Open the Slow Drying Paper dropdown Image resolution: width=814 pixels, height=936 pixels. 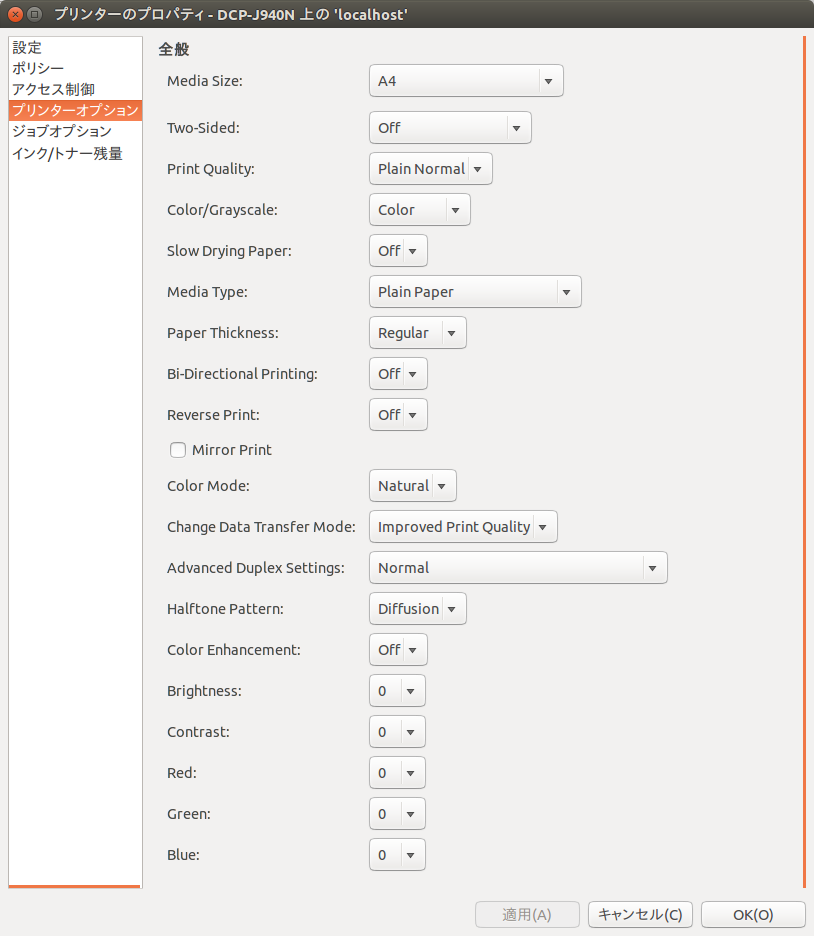click(398, 251)
